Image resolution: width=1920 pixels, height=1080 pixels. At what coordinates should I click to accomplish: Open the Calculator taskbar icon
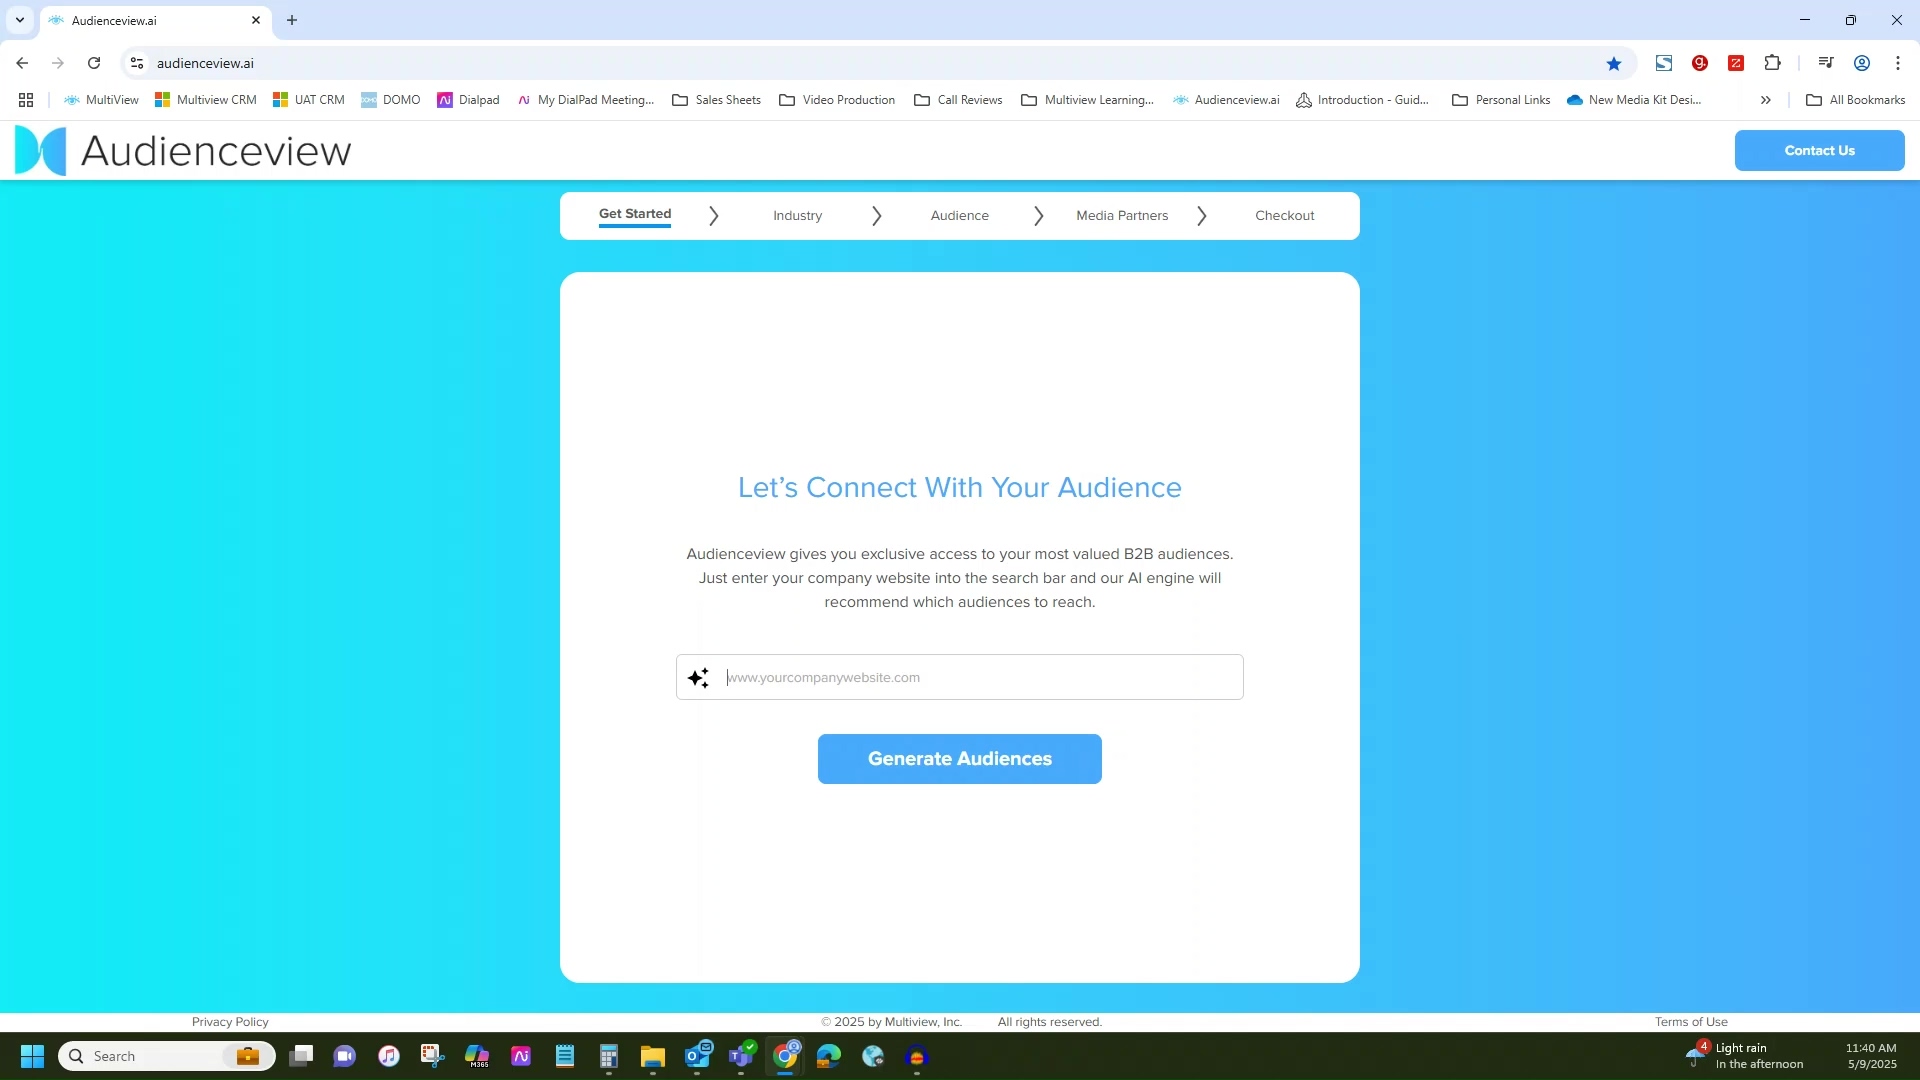point(609,1056)
